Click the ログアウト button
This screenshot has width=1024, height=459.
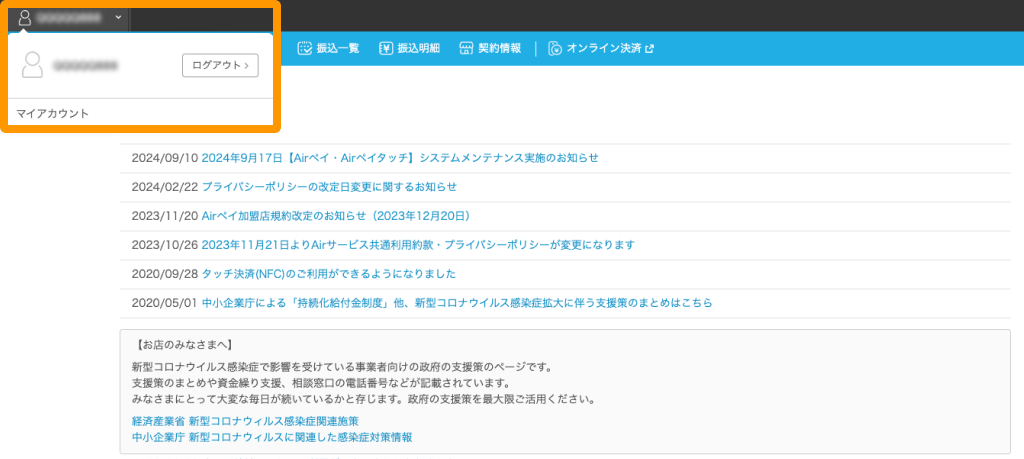click(x=220, y=65)
